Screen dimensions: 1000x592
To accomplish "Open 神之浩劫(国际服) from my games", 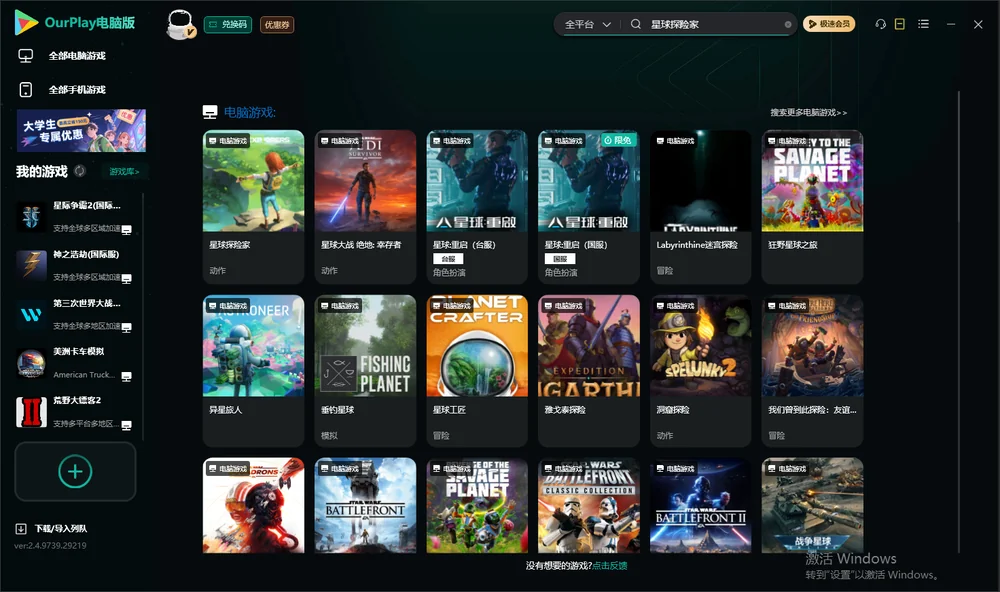I will click(75, 265).
